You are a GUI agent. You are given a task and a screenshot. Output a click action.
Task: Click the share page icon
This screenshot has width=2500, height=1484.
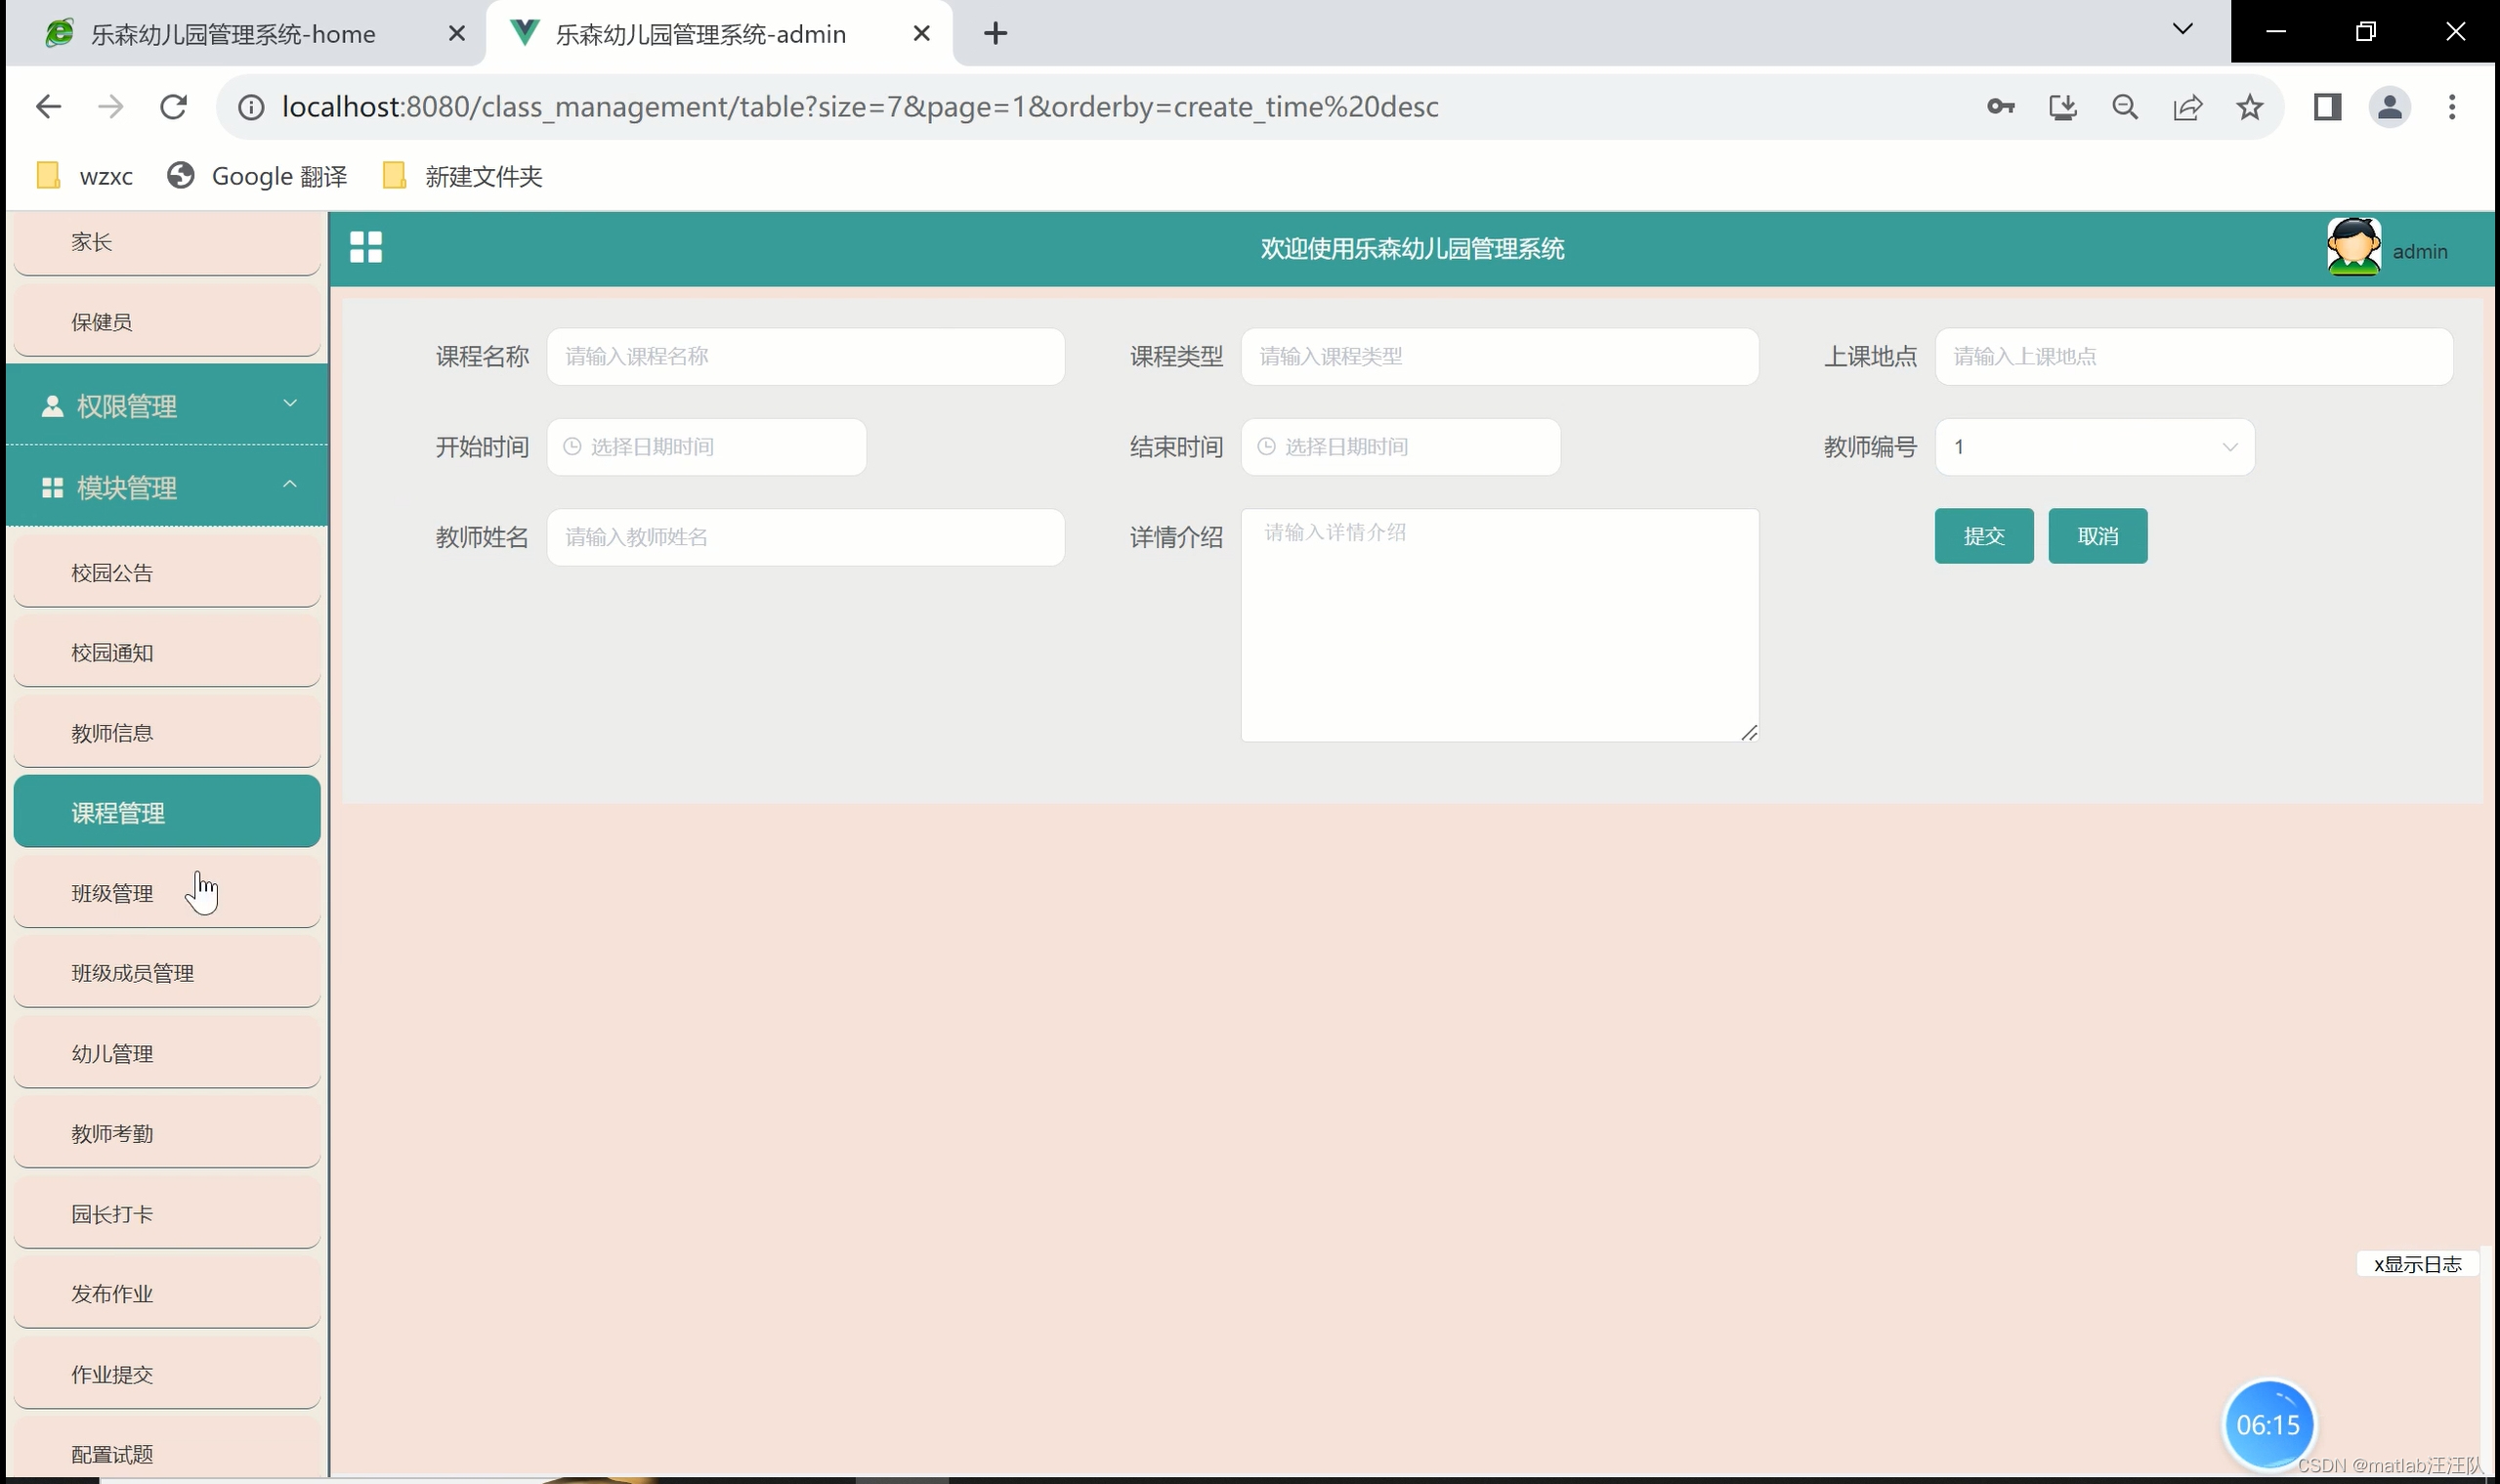(x=2187, y=107)
